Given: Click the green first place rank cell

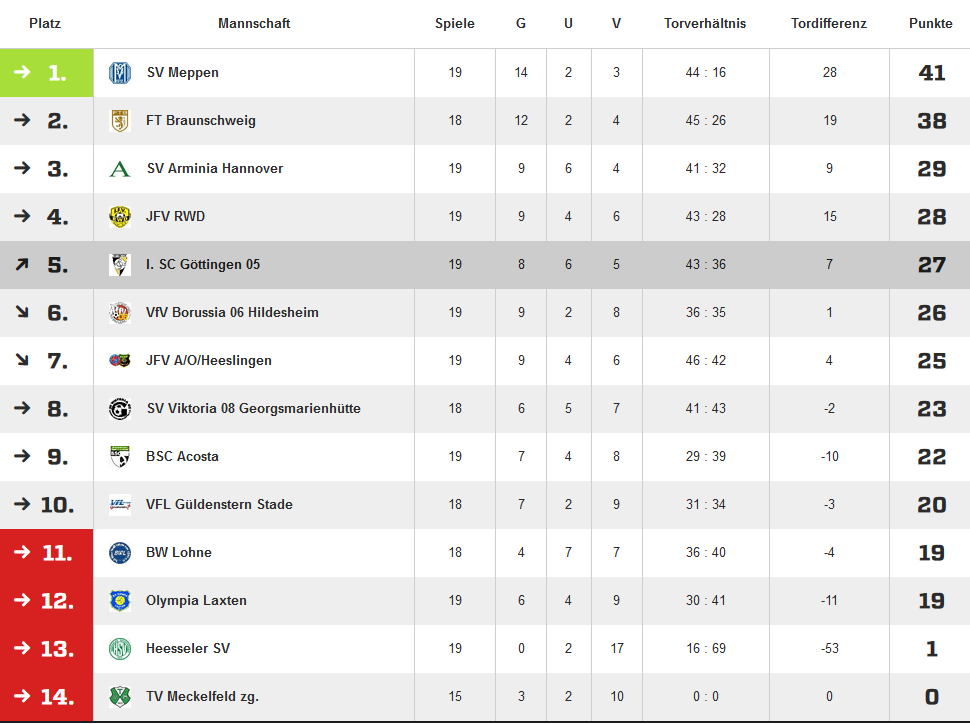Looking at the screenshot, I should click(47, 73).
